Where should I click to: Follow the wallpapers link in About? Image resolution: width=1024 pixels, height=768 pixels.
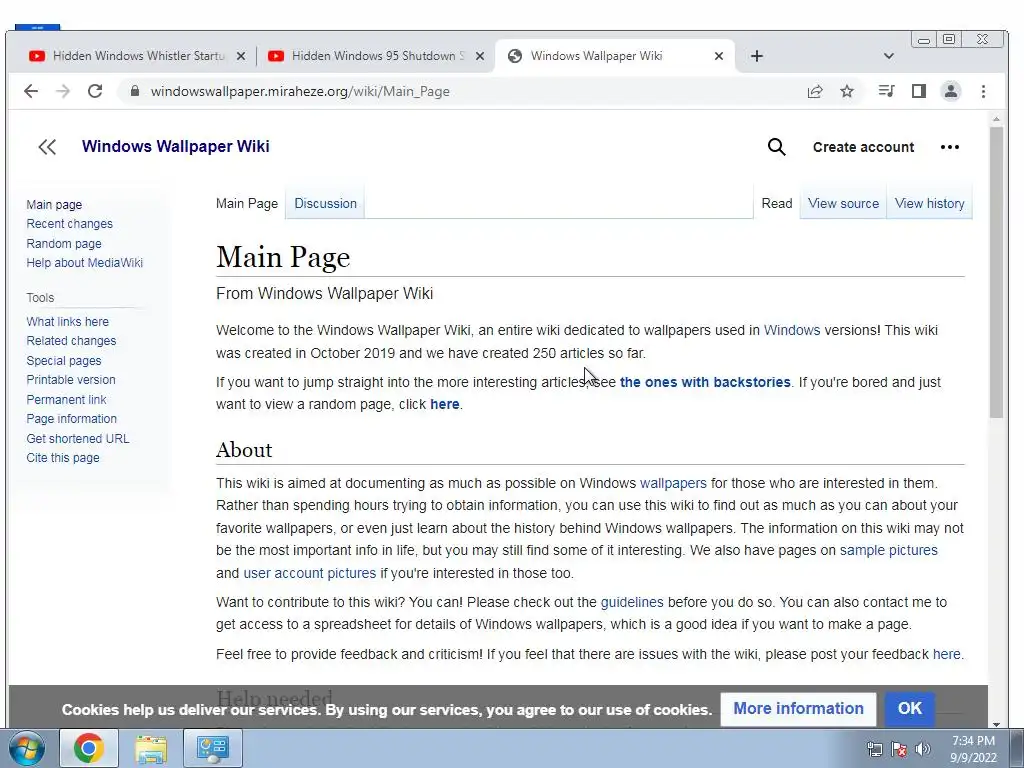tap(673, 483)
